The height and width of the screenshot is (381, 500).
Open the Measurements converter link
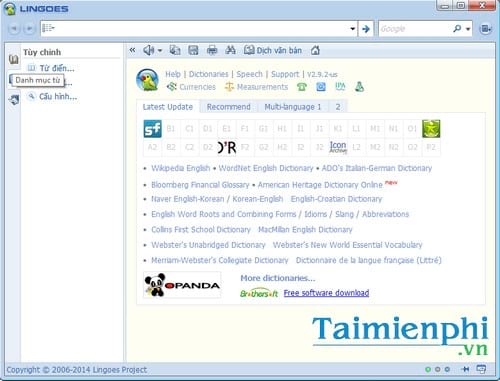(257, 87)
